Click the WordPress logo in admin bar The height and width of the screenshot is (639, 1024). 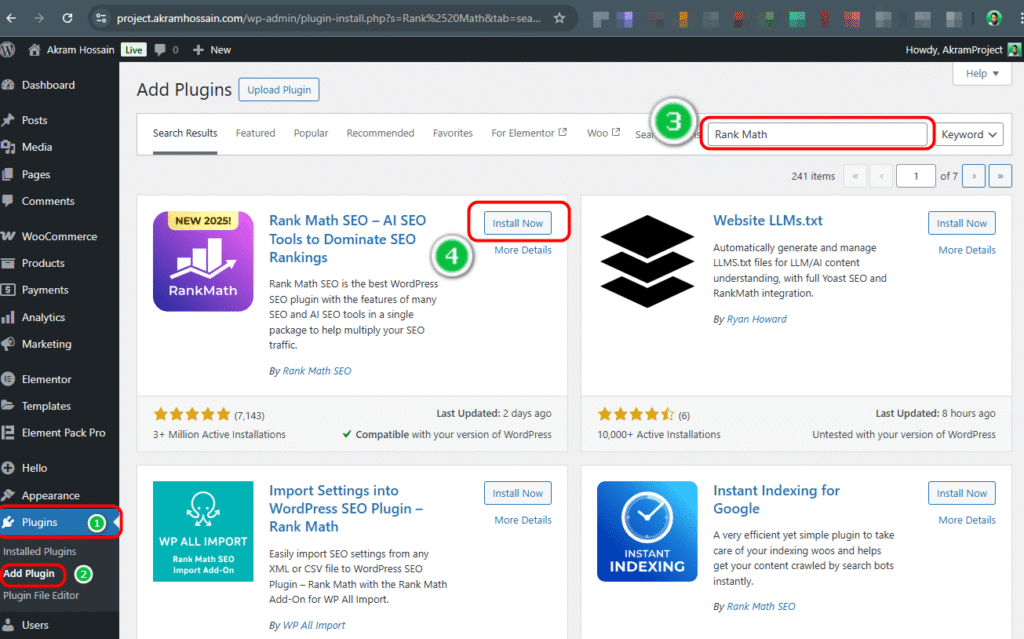tap(9, 49)
